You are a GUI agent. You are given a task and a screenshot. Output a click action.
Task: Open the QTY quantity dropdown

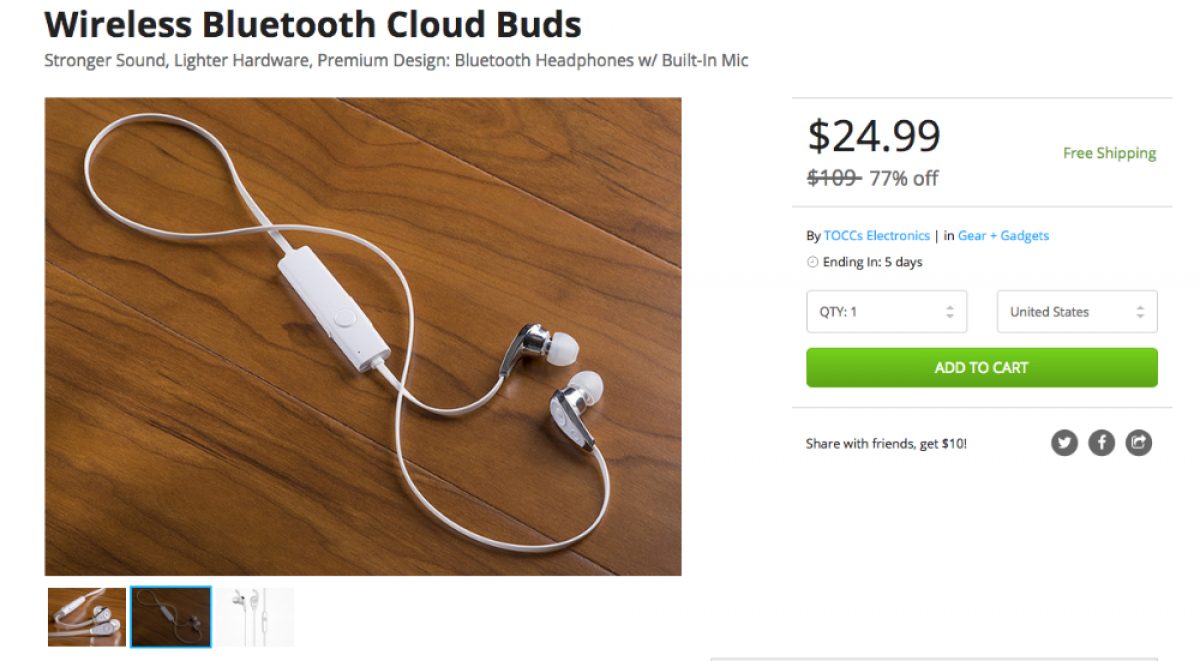886,312
